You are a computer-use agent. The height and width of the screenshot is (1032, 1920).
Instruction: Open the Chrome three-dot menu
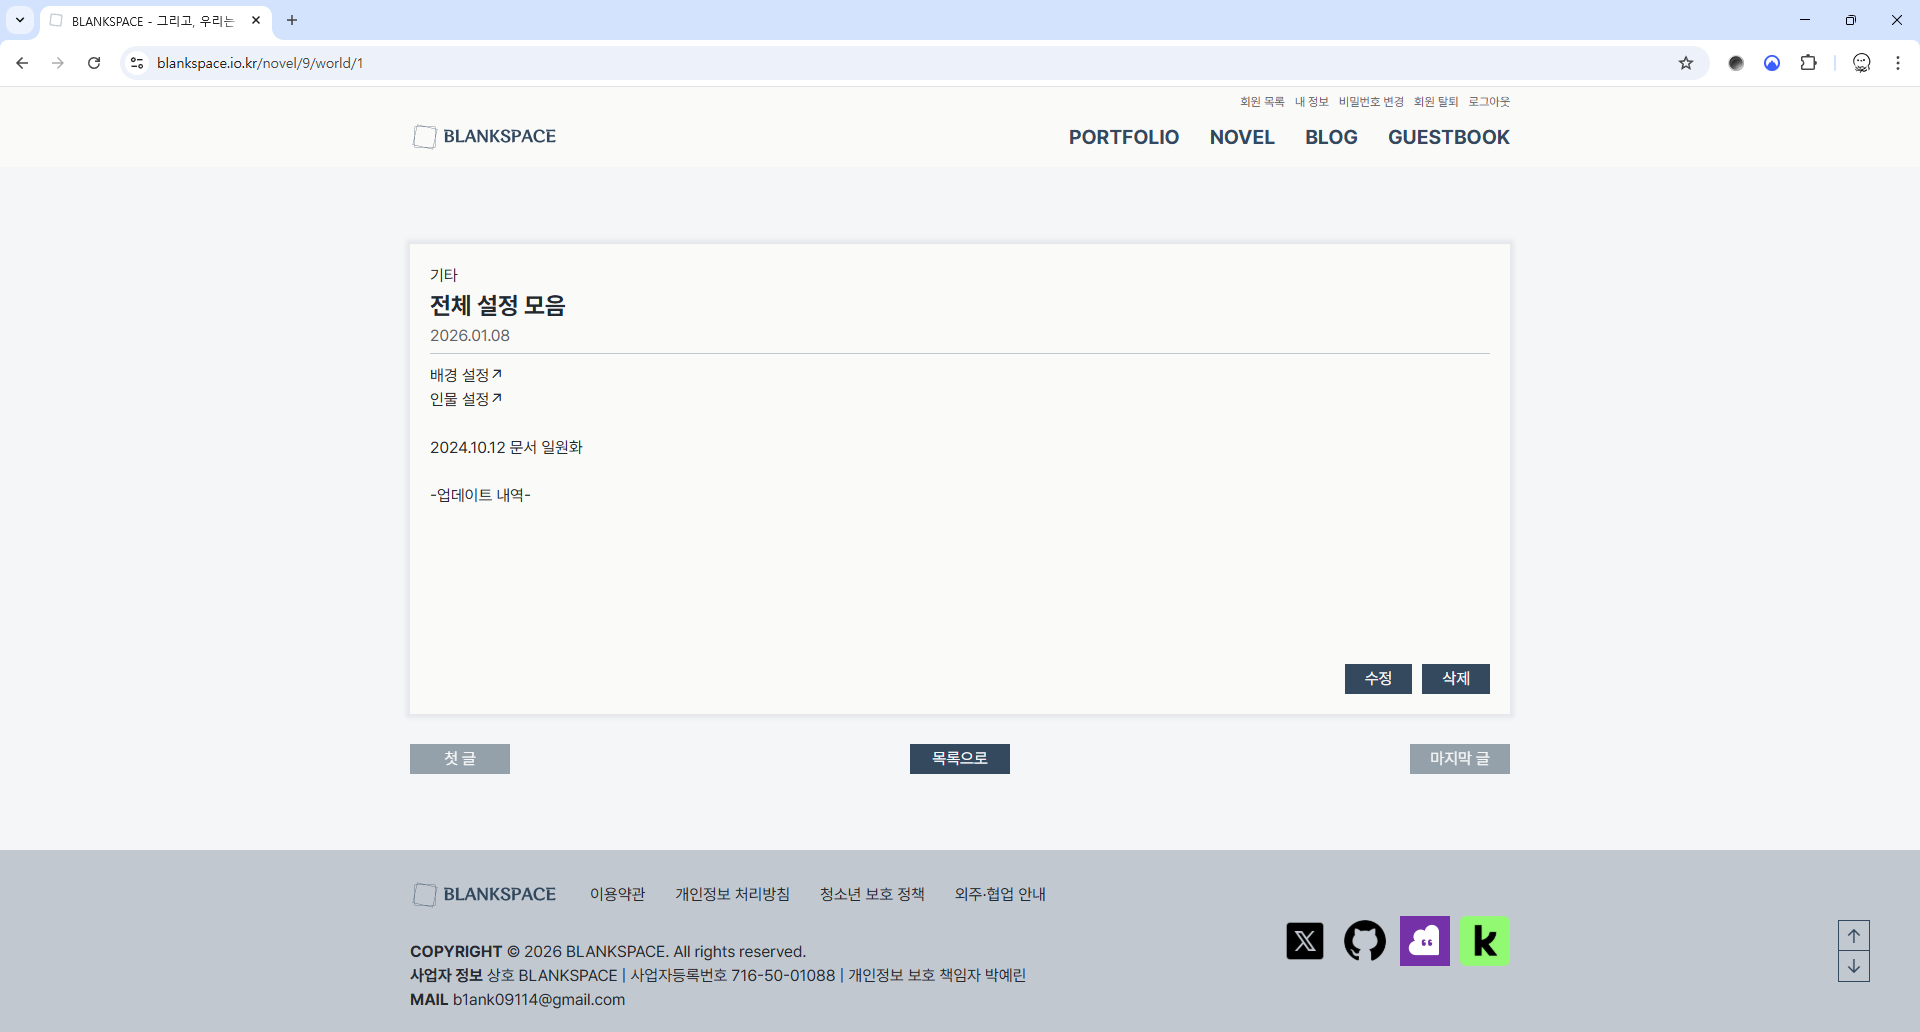coord(1897,63)
